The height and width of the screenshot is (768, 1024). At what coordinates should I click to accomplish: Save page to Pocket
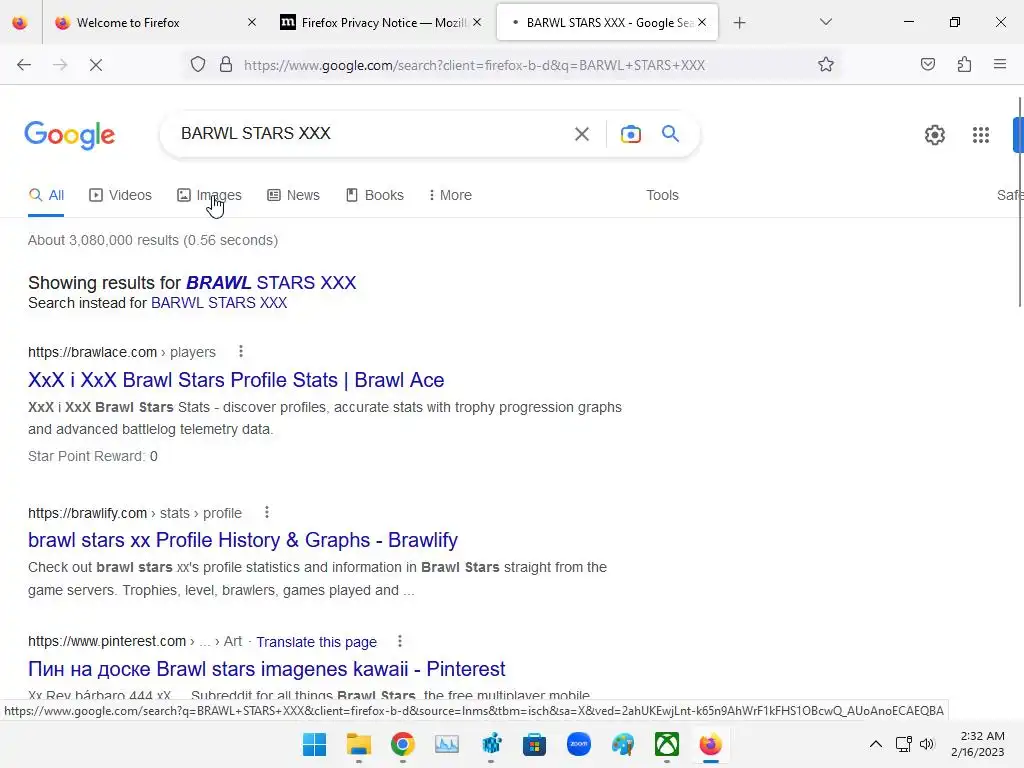click(x=927, y=65)
